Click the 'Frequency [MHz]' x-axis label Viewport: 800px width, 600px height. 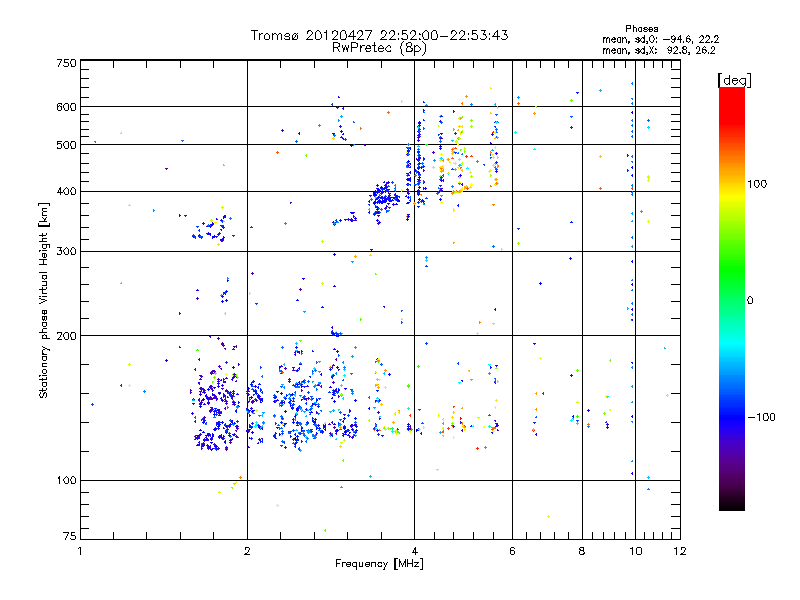click(x=379, y=564)
